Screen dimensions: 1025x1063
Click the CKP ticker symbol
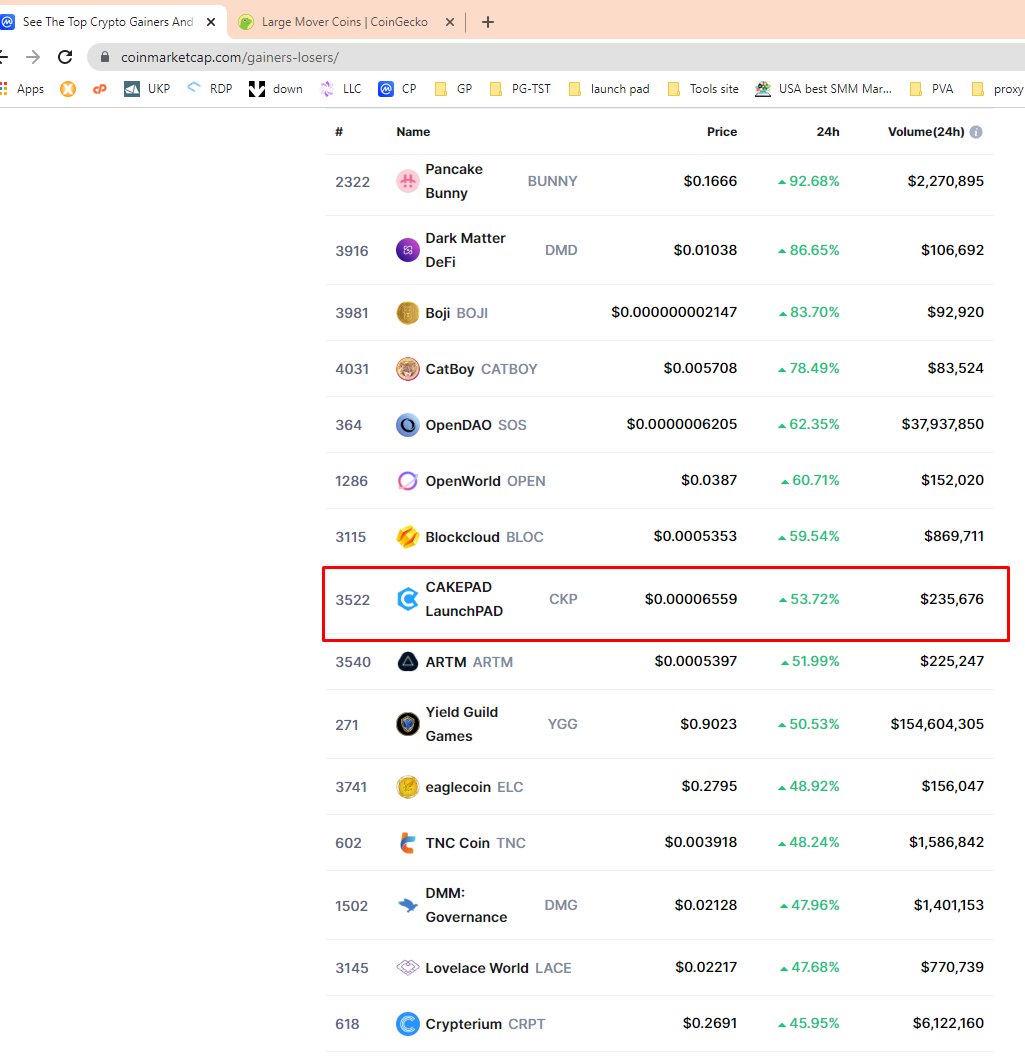(x=563, y=599)
